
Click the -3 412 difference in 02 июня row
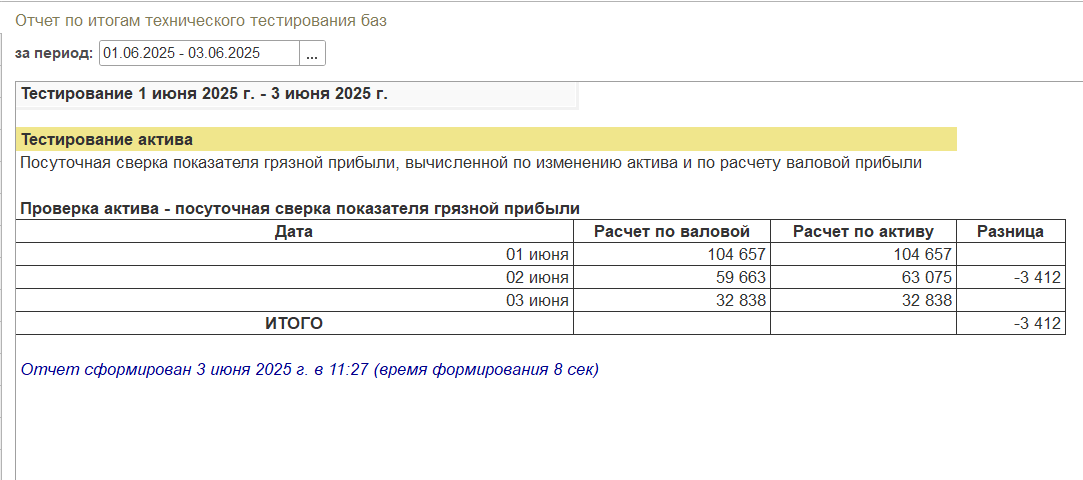tap(1010, 278)
